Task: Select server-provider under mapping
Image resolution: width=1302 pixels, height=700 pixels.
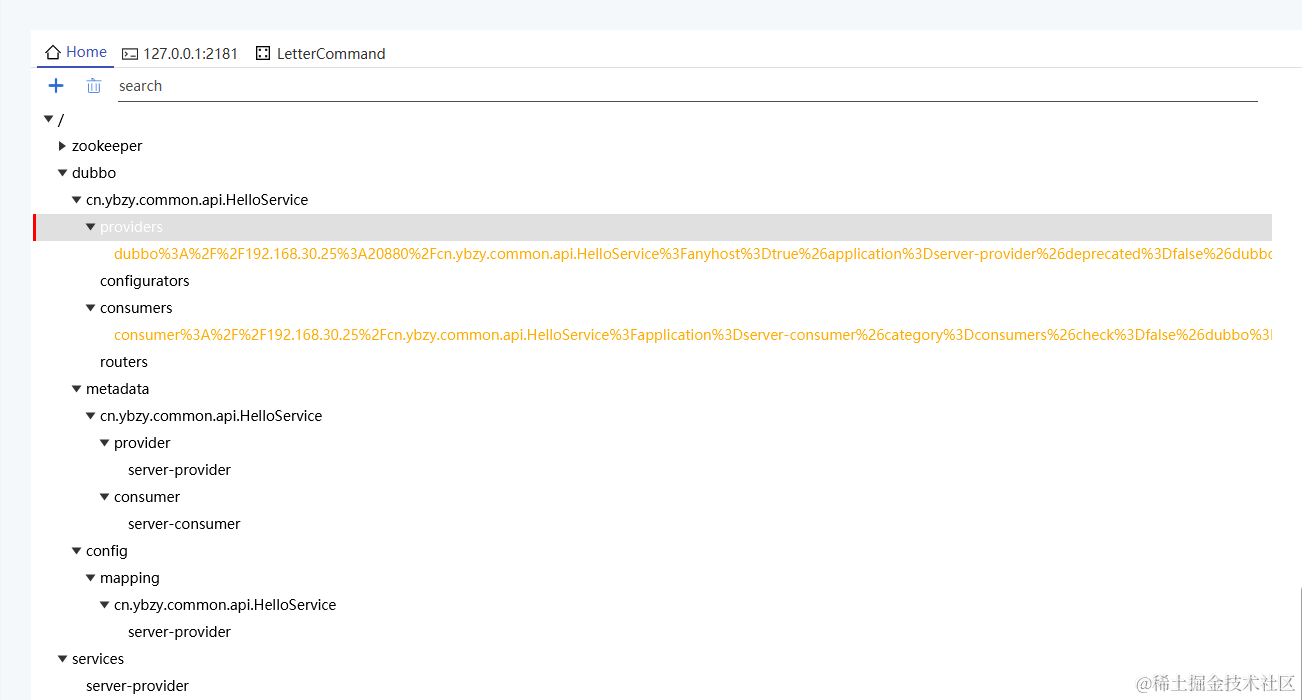Action: tap(179, 632)
